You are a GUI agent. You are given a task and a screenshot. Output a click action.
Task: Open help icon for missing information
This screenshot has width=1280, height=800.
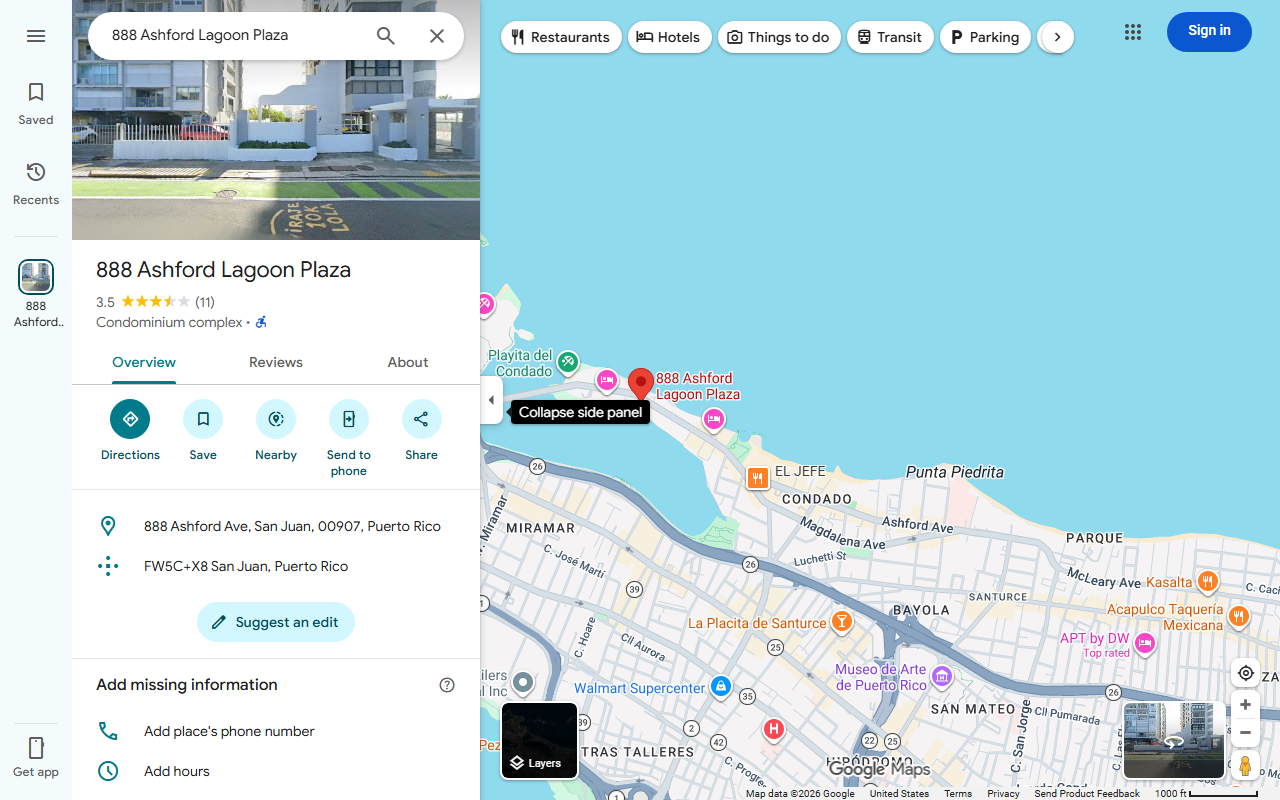pyautogui.click(x=447, y=685)
